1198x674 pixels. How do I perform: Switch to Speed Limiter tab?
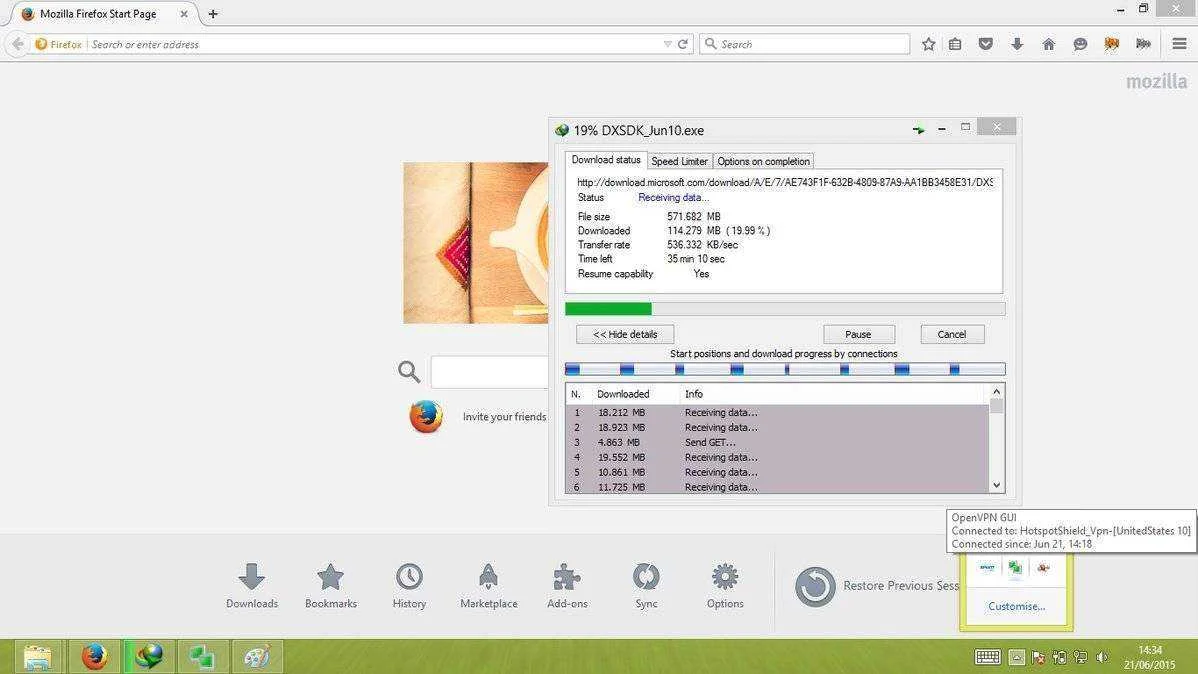(679, 161)
